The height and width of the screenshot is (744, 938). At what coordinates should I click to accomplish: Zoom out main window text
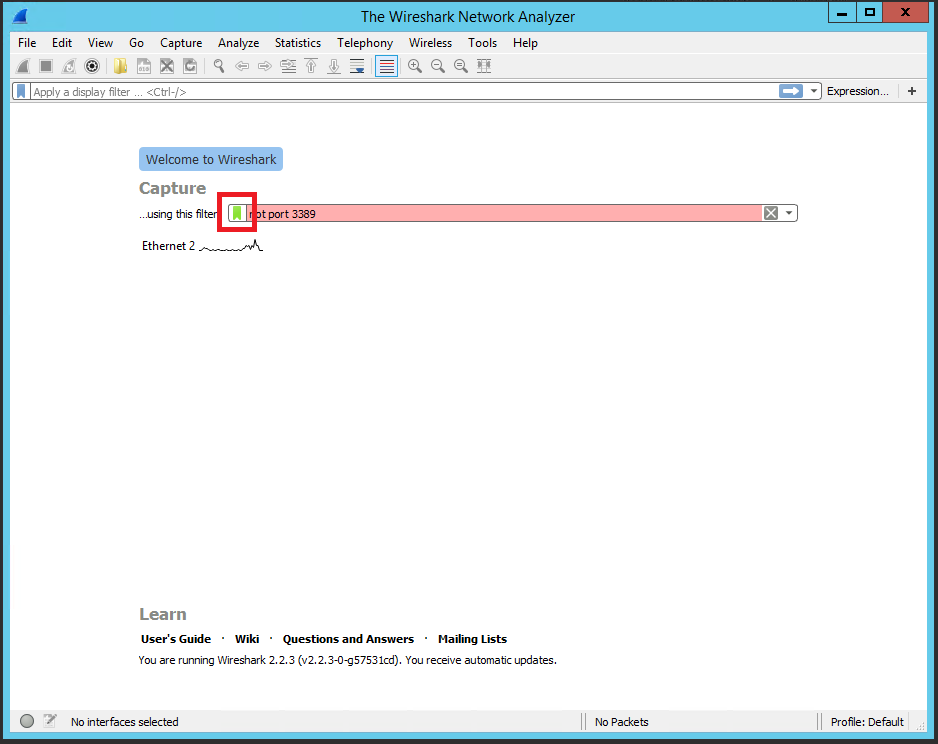(438, 66)
